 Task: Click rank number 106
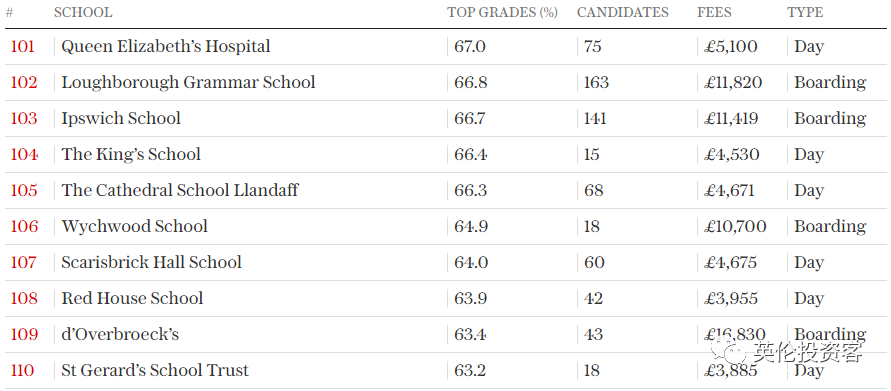click(24, 226)
